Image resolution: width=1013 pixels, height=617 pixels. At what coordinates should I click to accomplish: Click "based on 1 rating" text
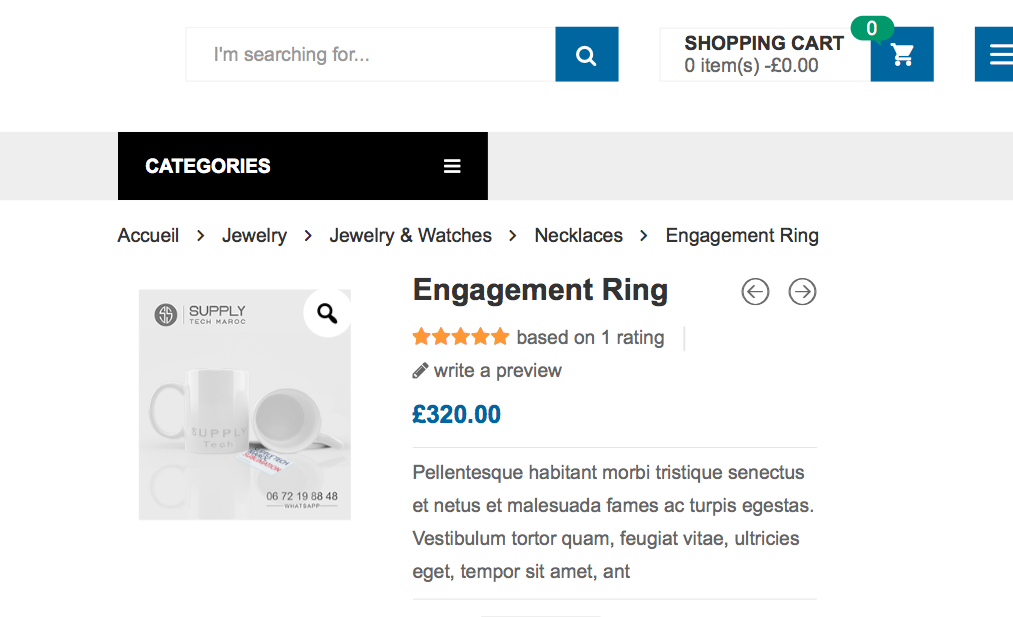click(x=590, y=337)
